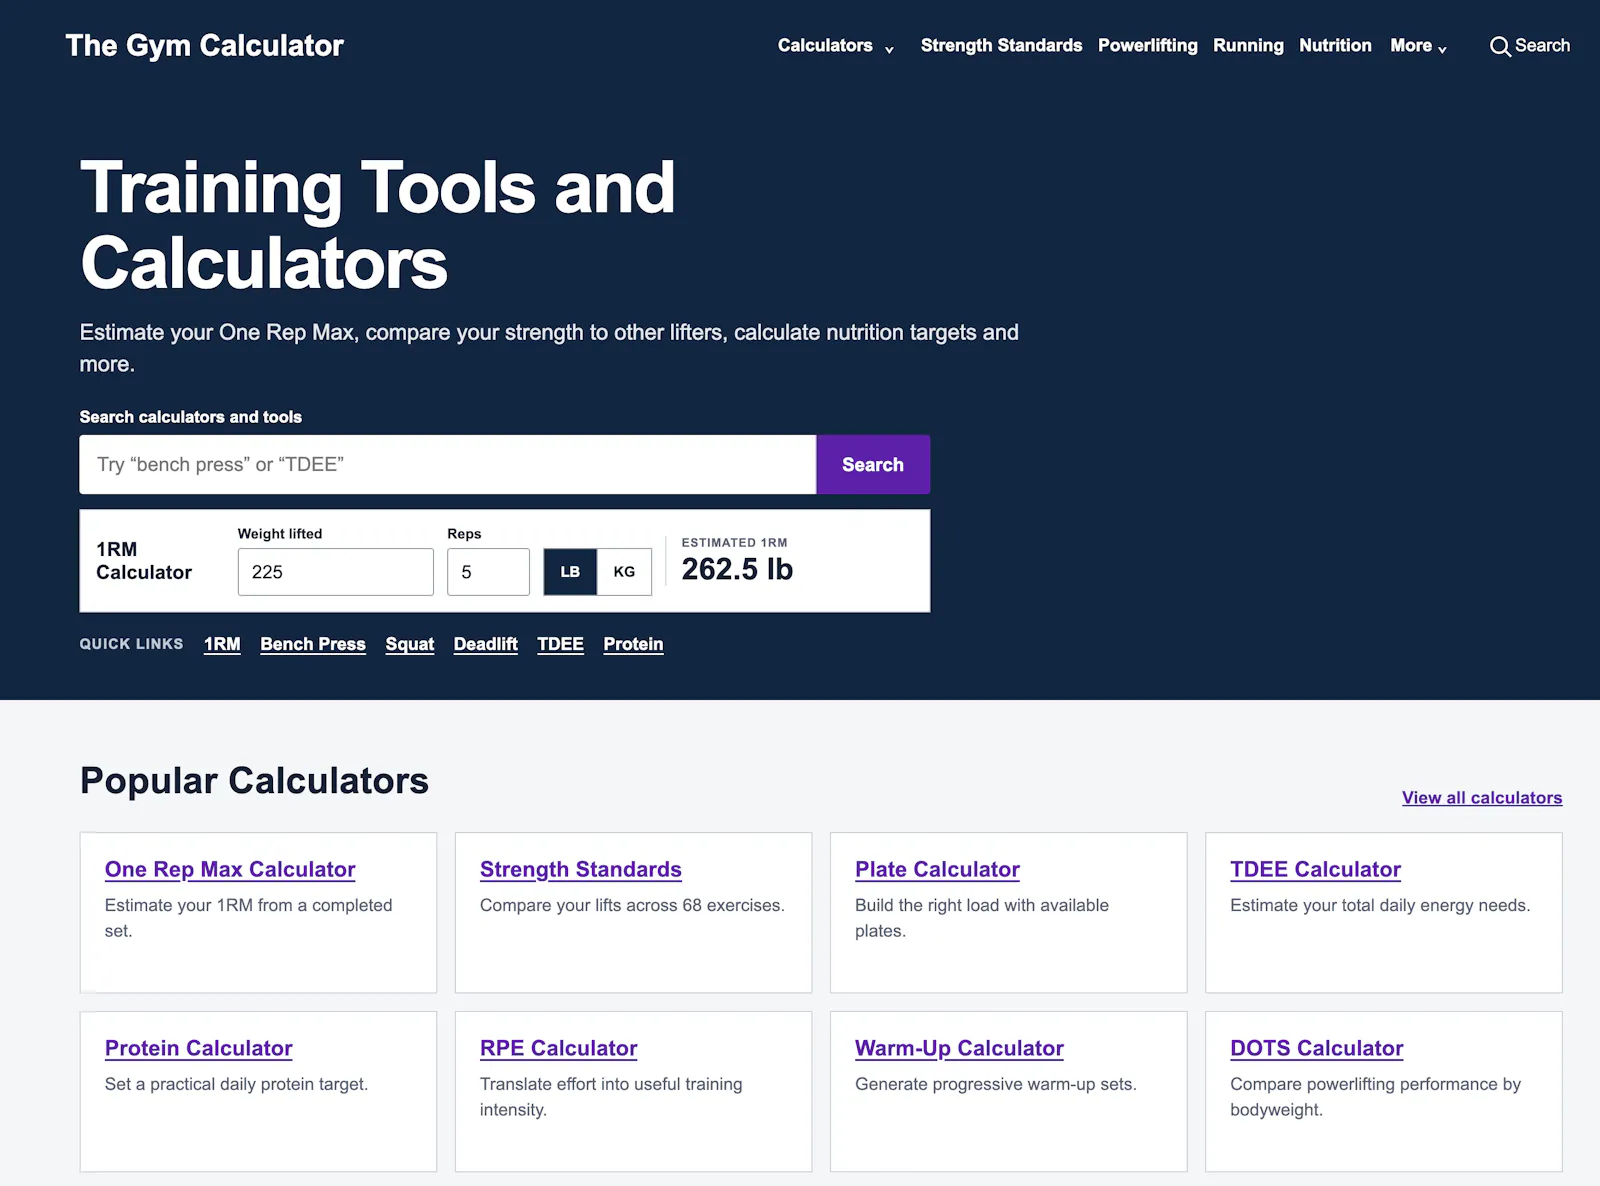Open Strength Standards in the top nav
This screenshot has height=1186, width=1600.
[x=1001, y=46]
